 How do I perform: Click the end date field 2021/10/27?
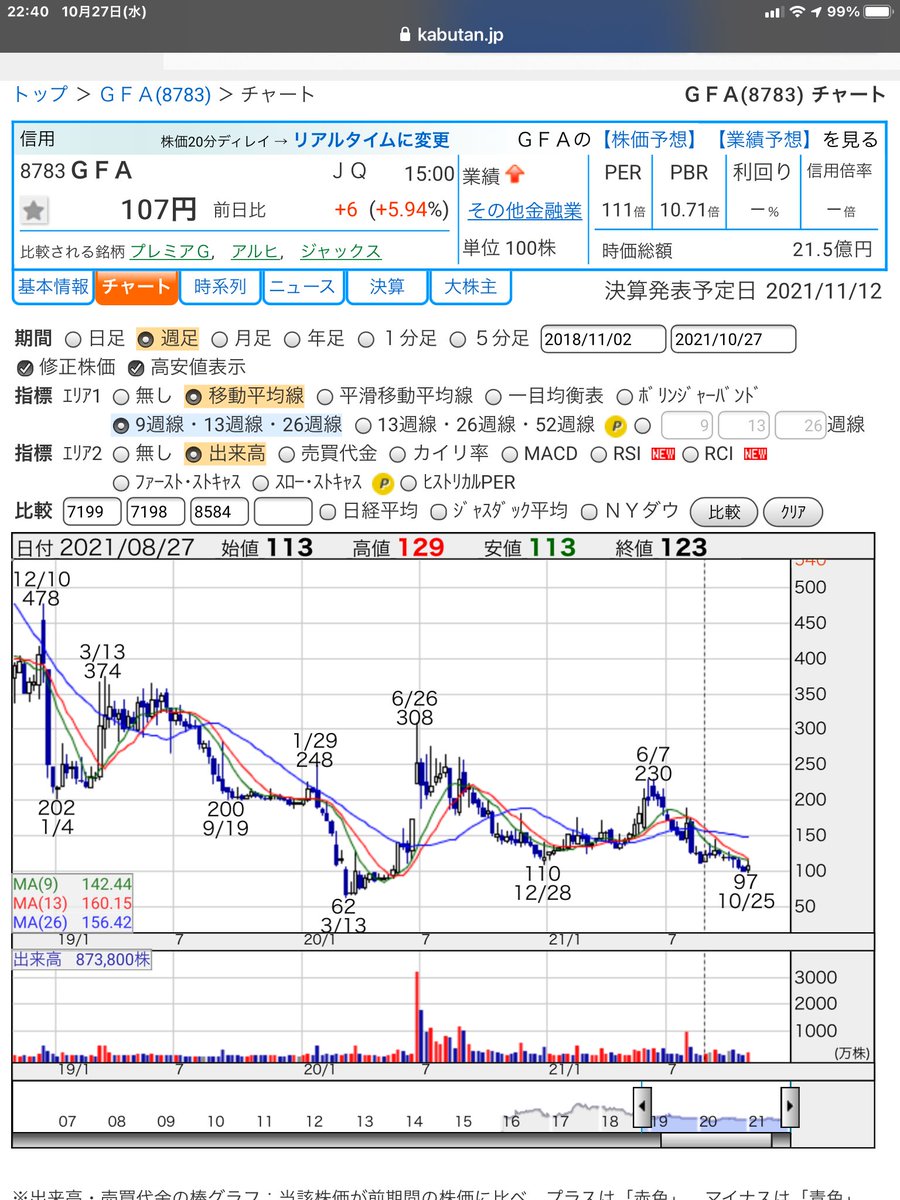734,338
